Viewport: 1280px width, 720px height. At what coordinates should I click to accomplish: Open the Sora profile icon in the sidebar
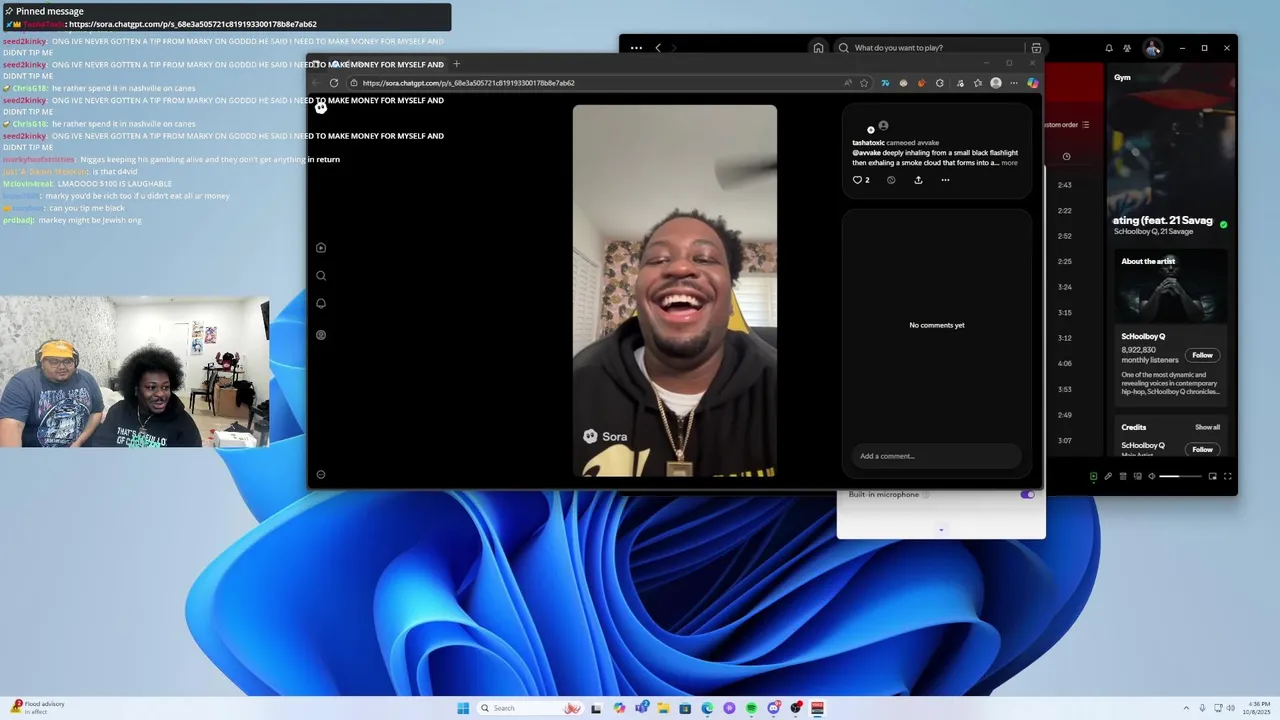coord(321,335)
